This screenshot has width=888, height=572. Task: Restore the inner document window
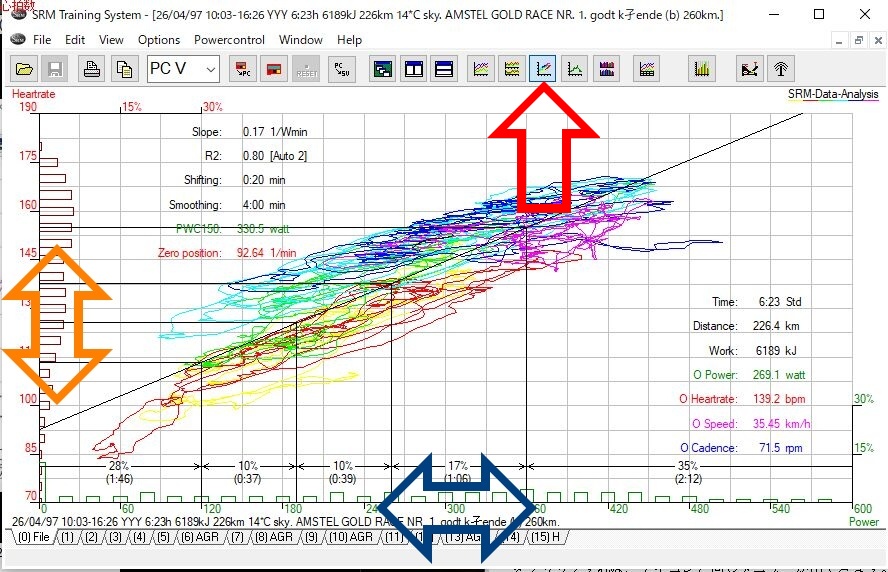pyautogui.click(x=859, y=40)
